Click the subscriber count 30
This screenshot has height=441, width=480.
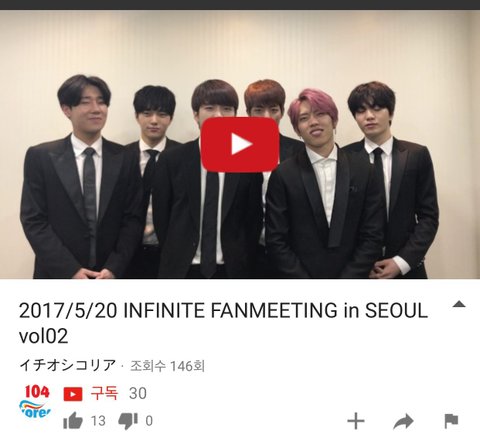[x=138, y=394]
